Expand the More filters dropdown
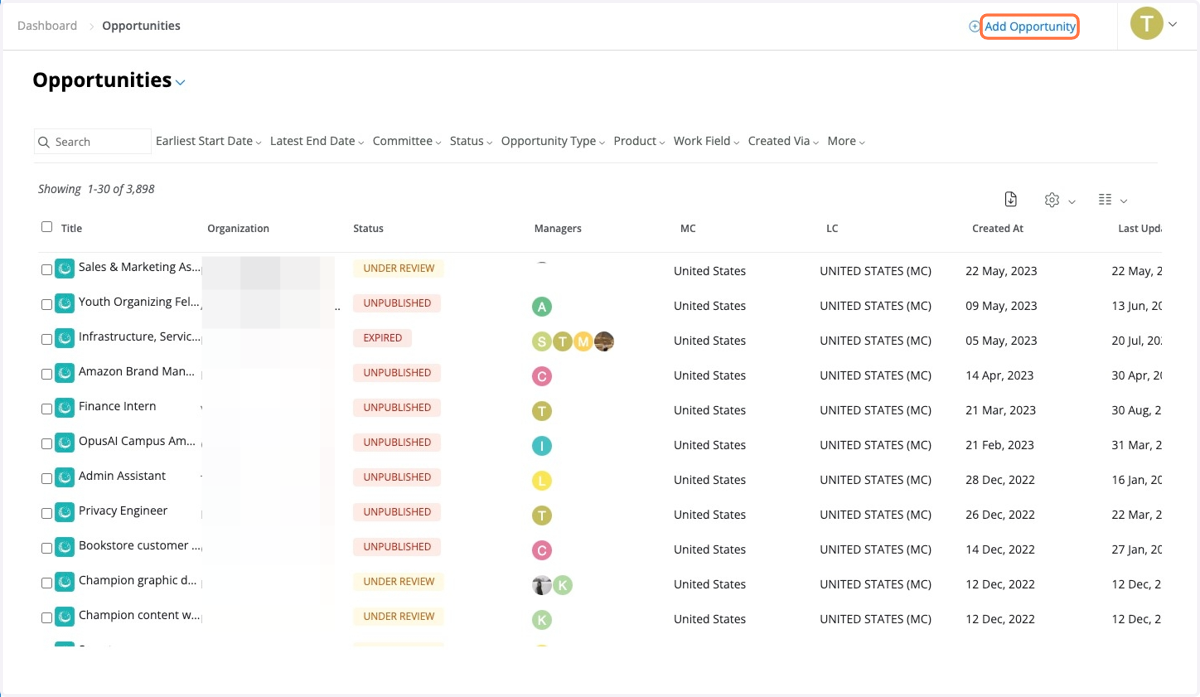The height and width of the screenshot is (697, 1200). tap(846, 141)
